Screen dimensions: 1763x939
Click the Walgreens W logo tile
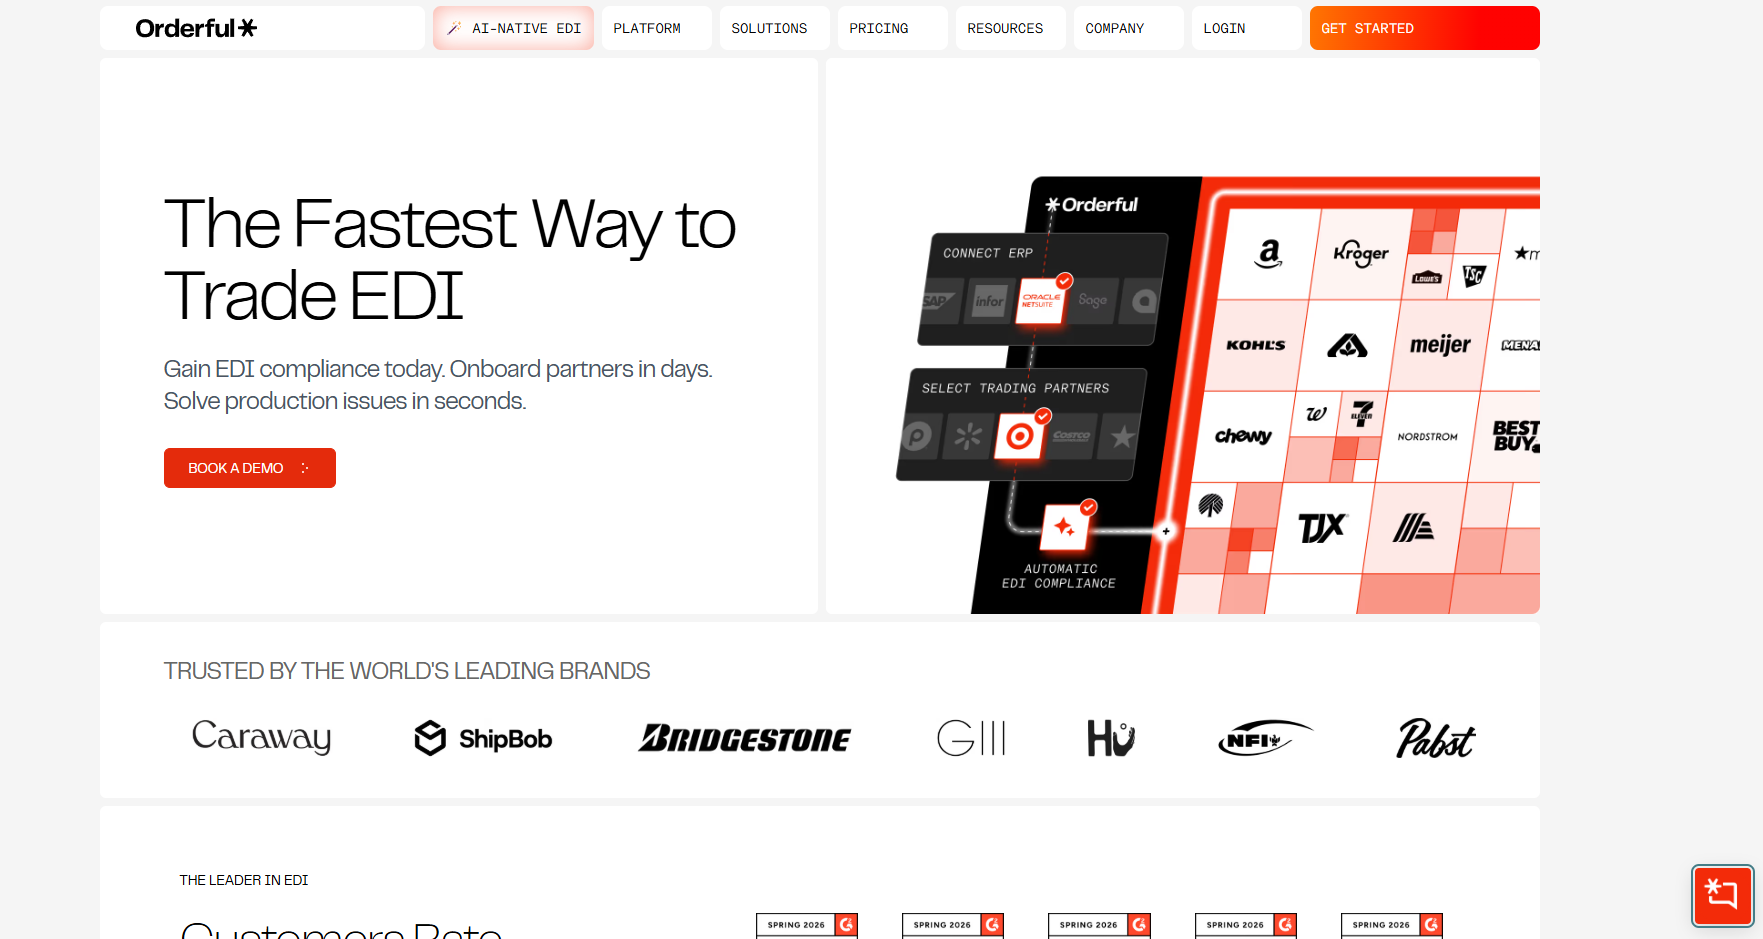1317,413
